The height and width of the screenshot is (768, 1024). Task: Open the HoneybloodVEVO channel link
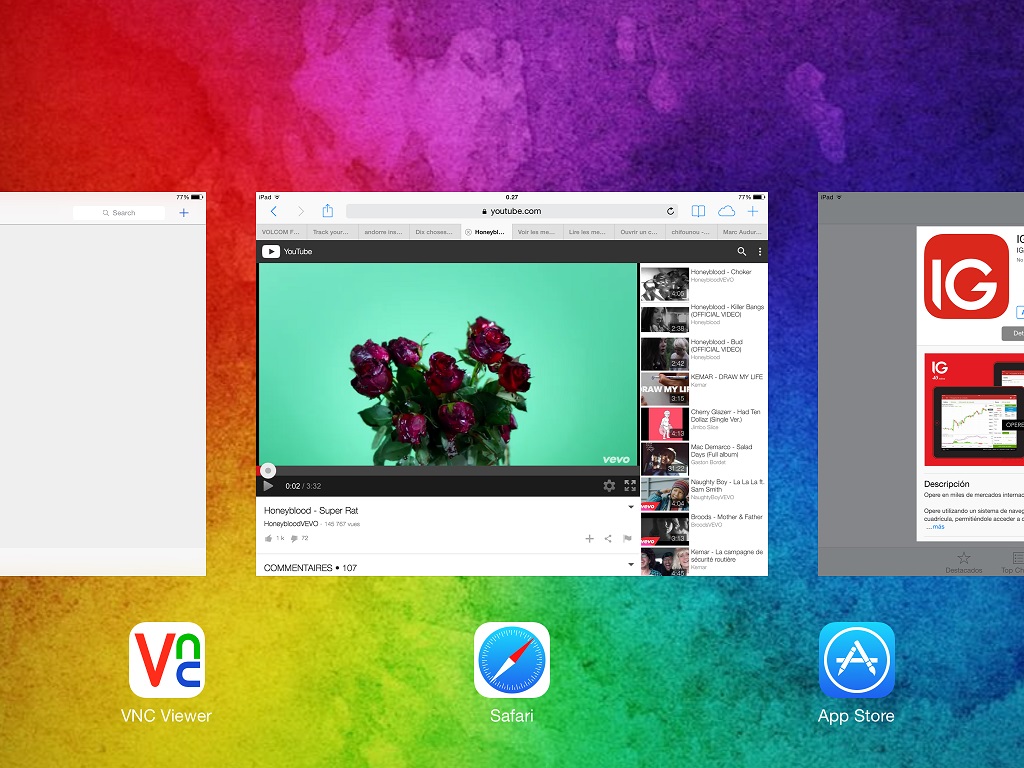click(x=291, y=524)
